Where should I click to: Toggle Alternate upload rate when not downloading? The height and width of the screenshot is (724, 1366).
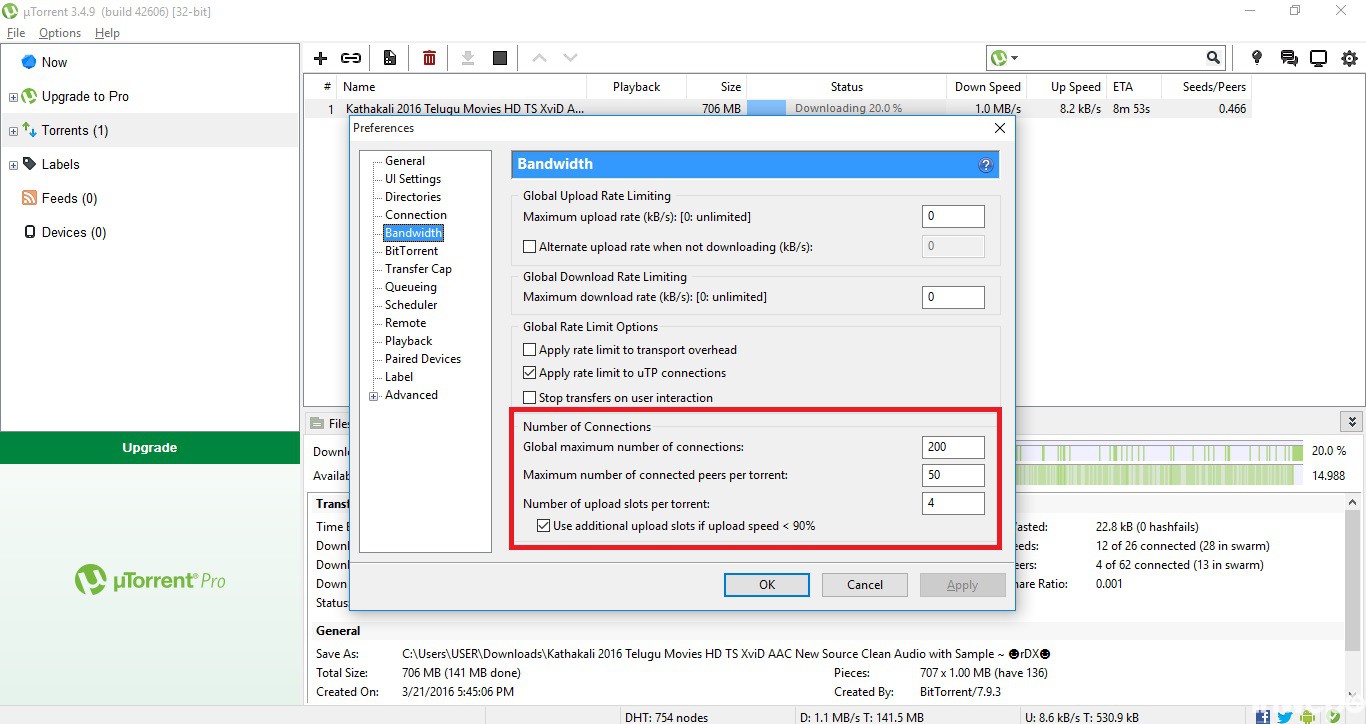click(x=530, y=246)
